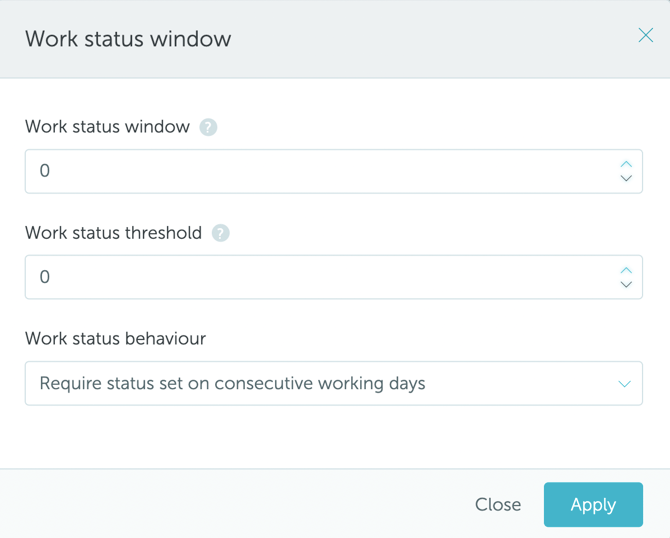Image resolution: width=670 pixels, height=538 pixels.
Task: Click the 'Work status behaviour' field label
Action: point(115,339)
